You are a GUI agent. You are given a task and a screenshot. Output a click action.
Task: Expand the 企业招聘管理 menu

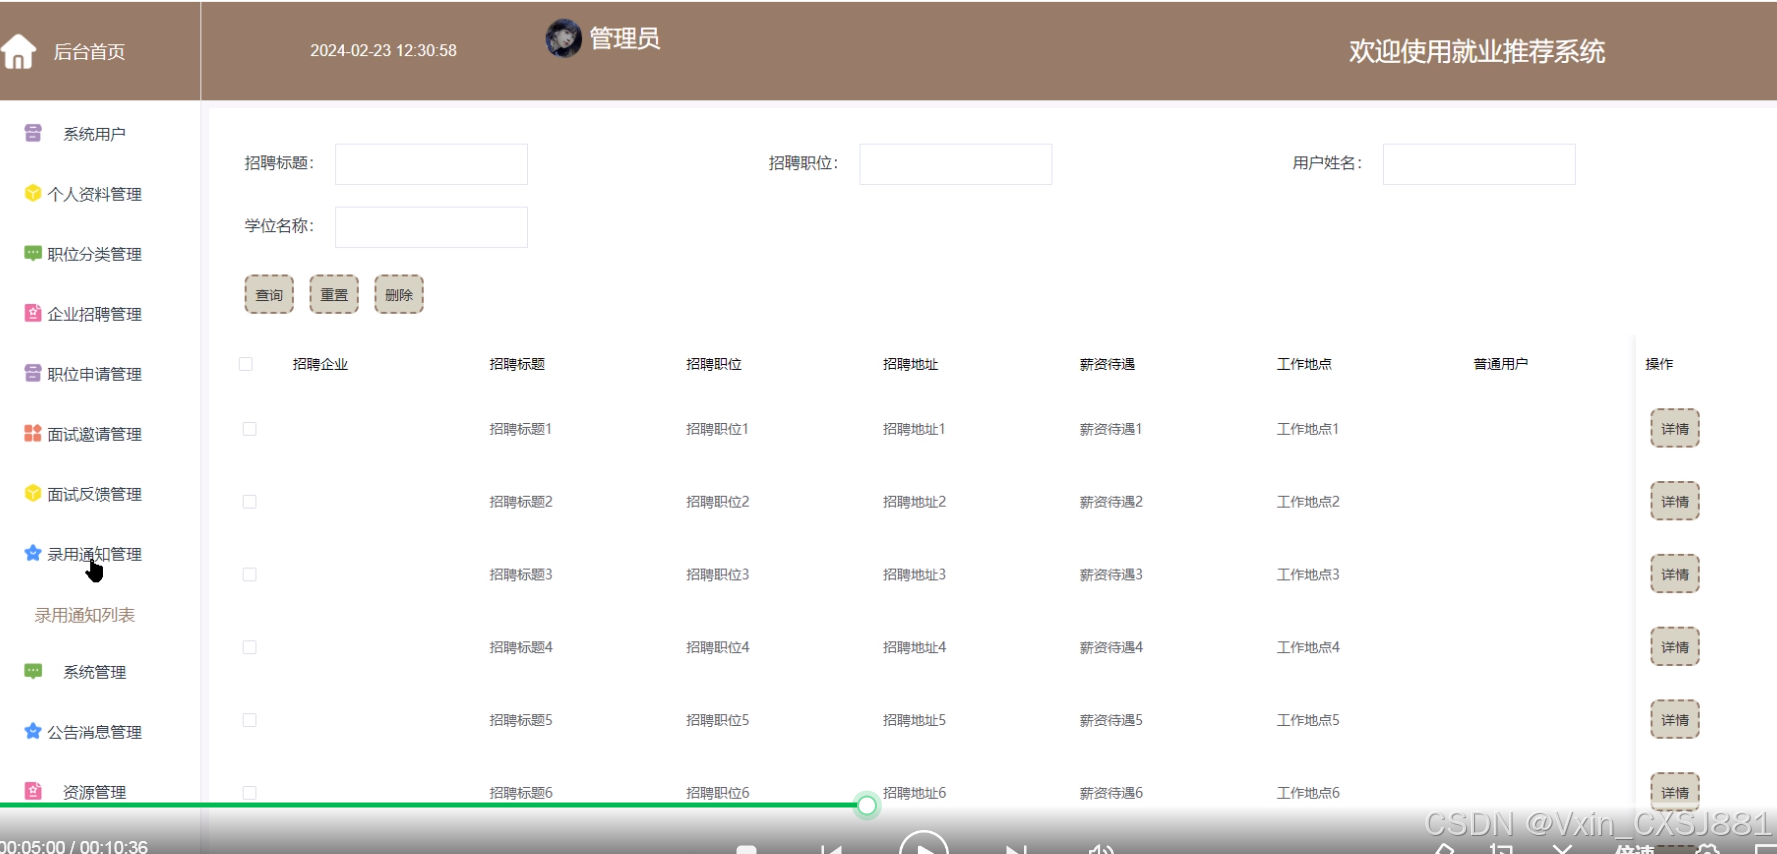click(94, 314)
